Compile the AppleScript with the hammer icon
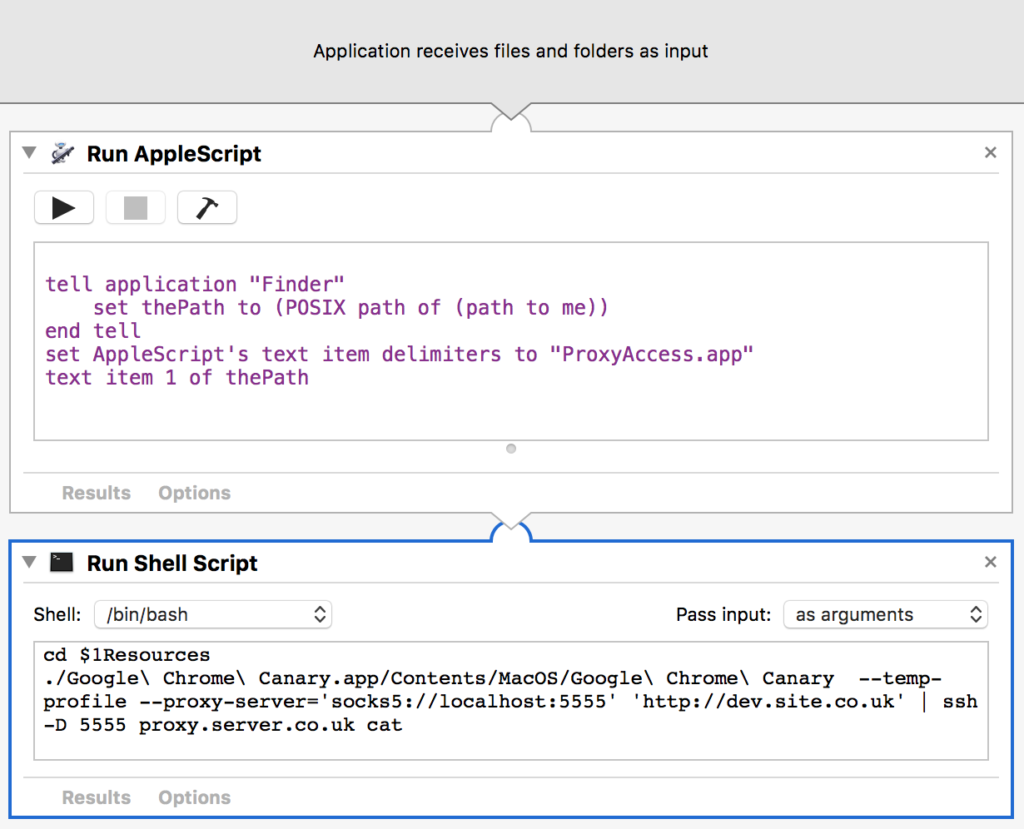The image size is (1024, 829). (x=207, y=208)
